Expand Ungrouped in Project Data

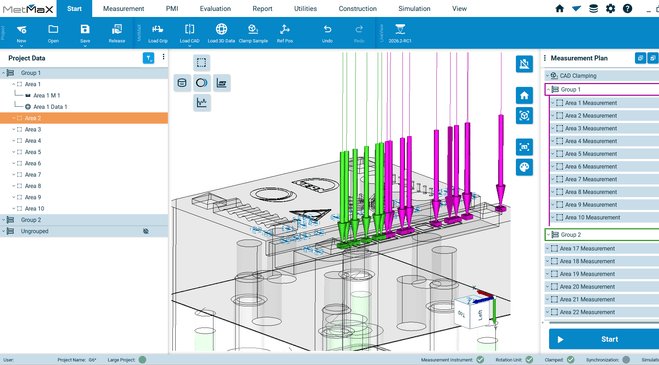click(x=3, y=231)
